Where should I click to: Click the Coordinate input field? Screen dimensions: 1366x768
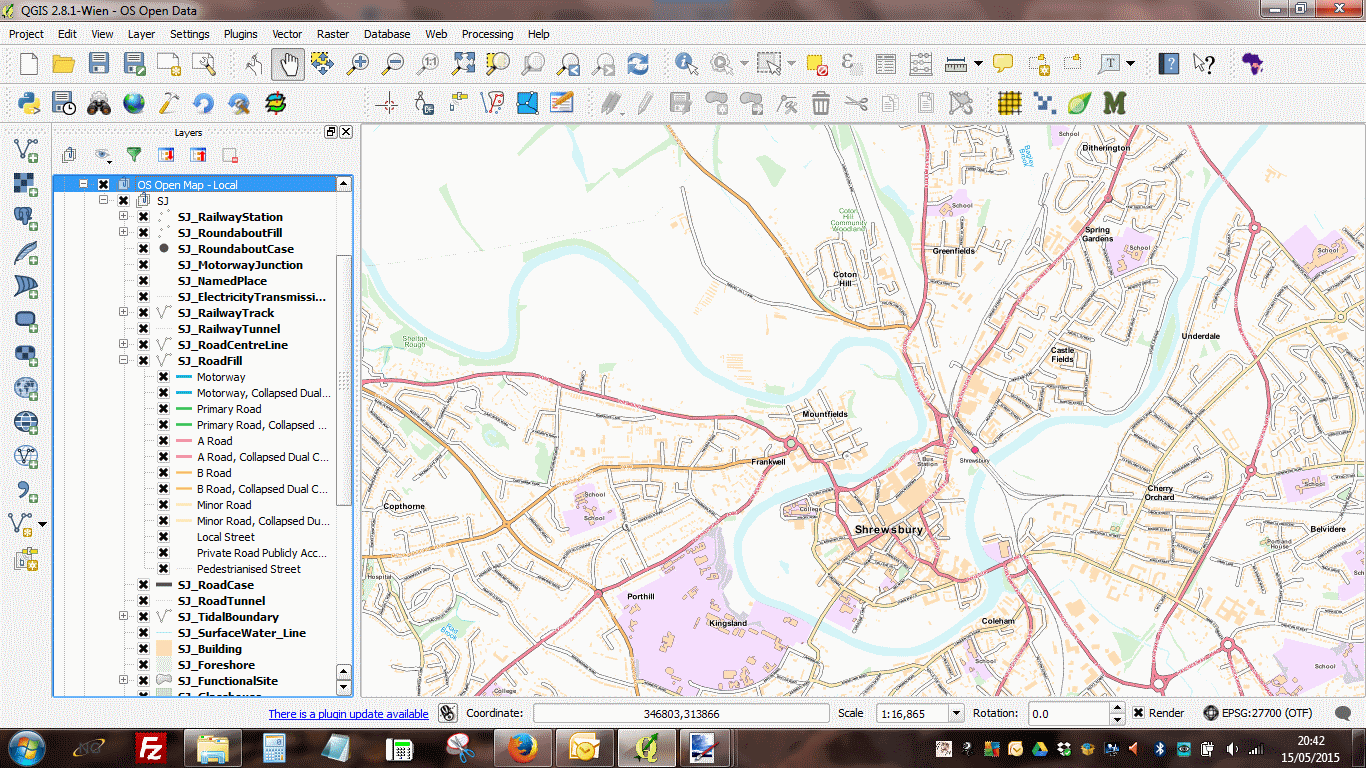(x=681, y=713)
